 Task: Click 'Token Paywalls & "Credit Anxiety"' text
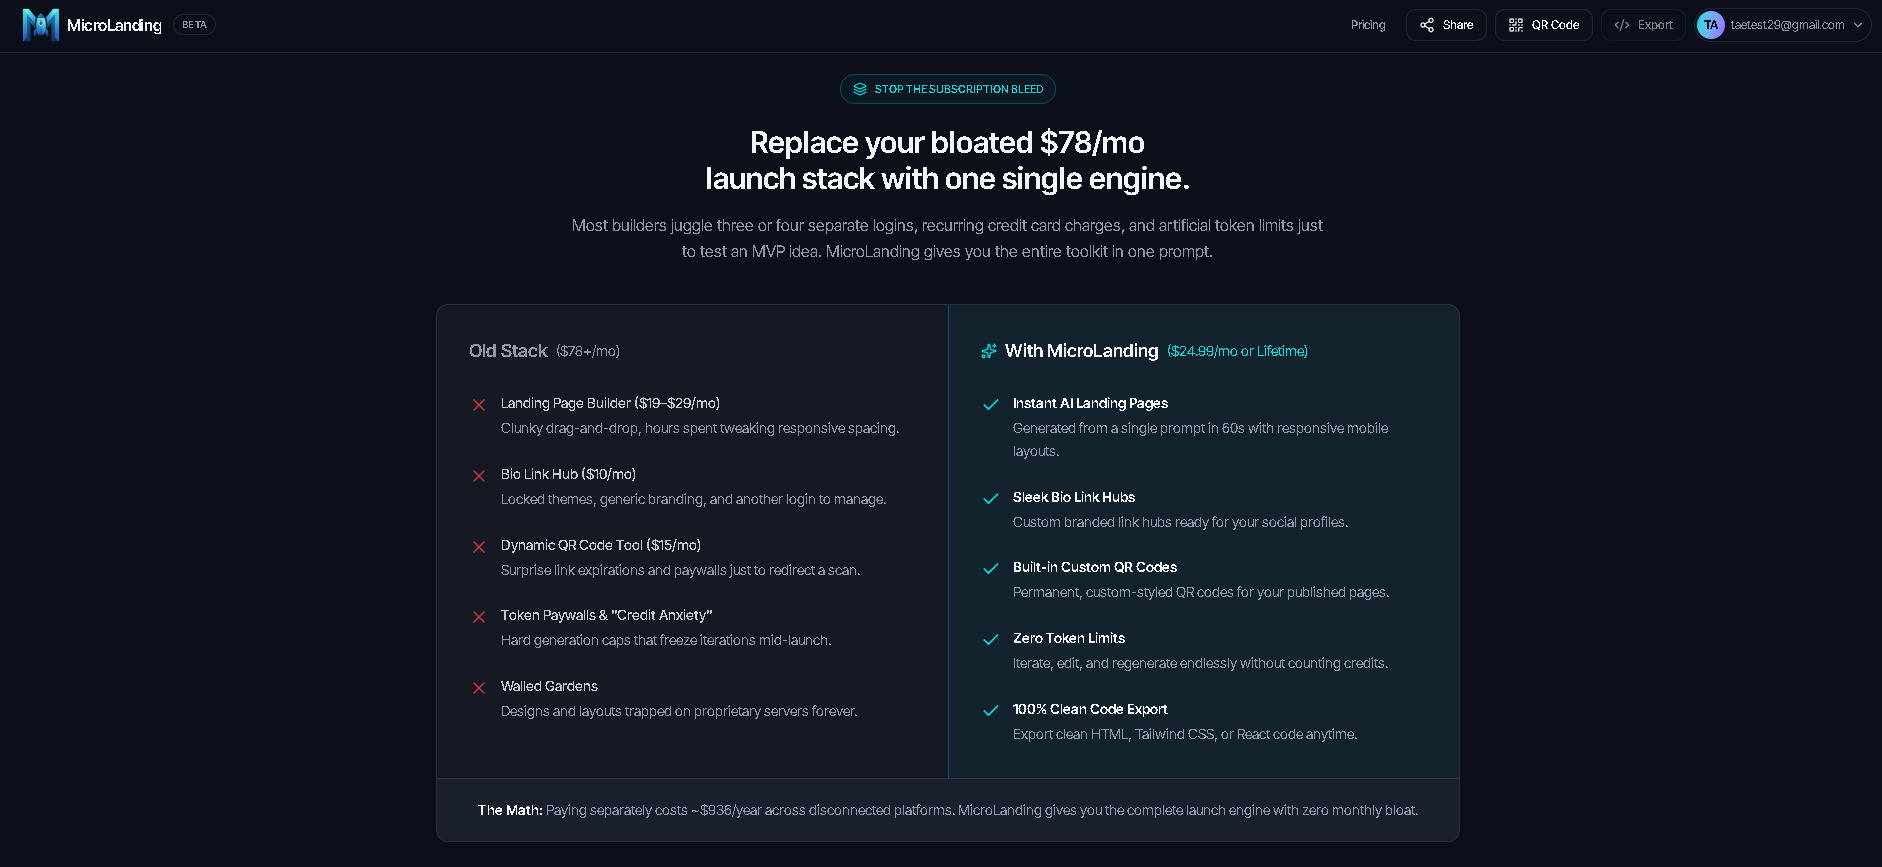pyautogui.click(x=607, y=615)
